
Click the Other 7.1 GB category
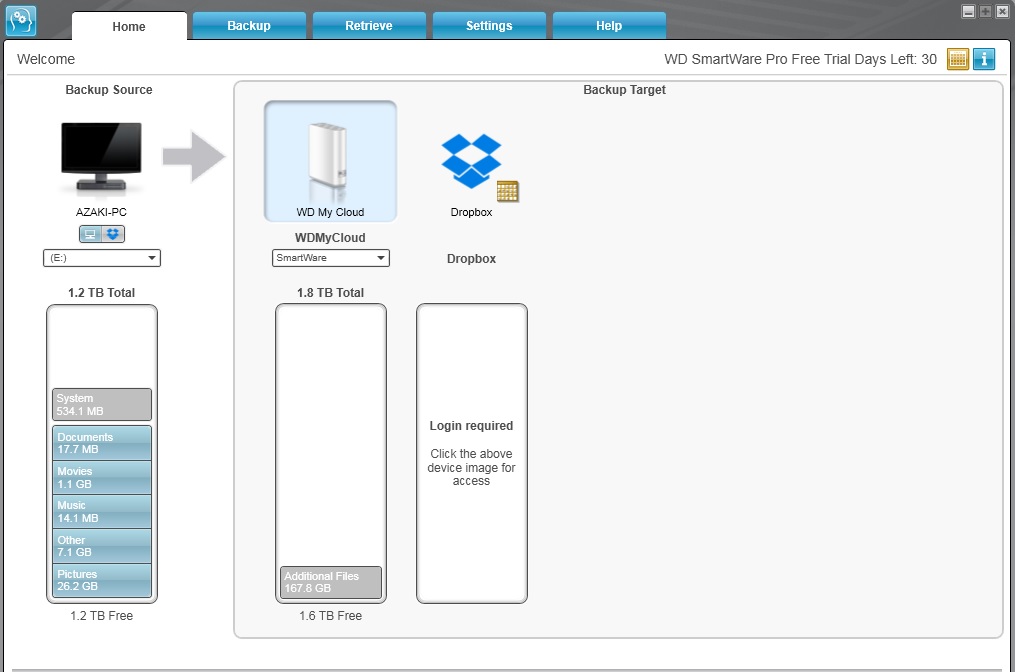tap(102, 546)
